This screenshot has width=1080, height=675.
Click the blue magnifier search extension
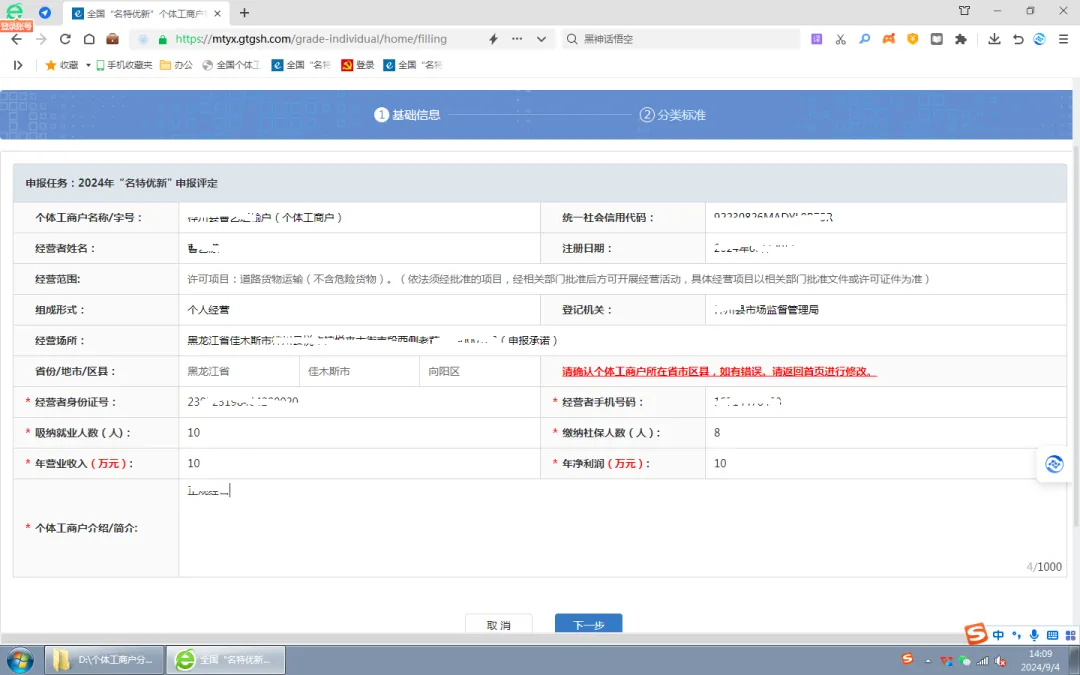864,39
